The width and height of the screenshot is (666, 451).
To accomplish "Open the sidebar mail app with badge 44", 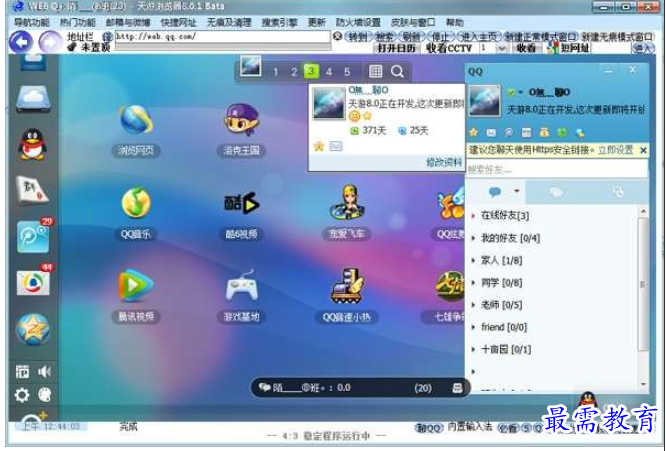I will point(33,281).
